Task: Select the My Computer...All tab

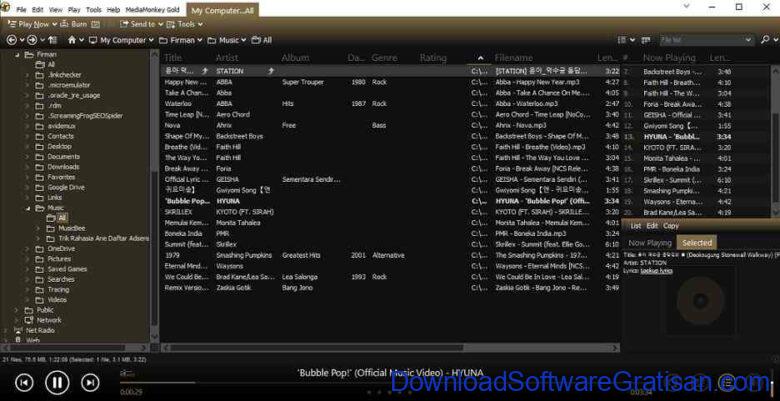Action: pyautogui.click(x=222, y=10)
